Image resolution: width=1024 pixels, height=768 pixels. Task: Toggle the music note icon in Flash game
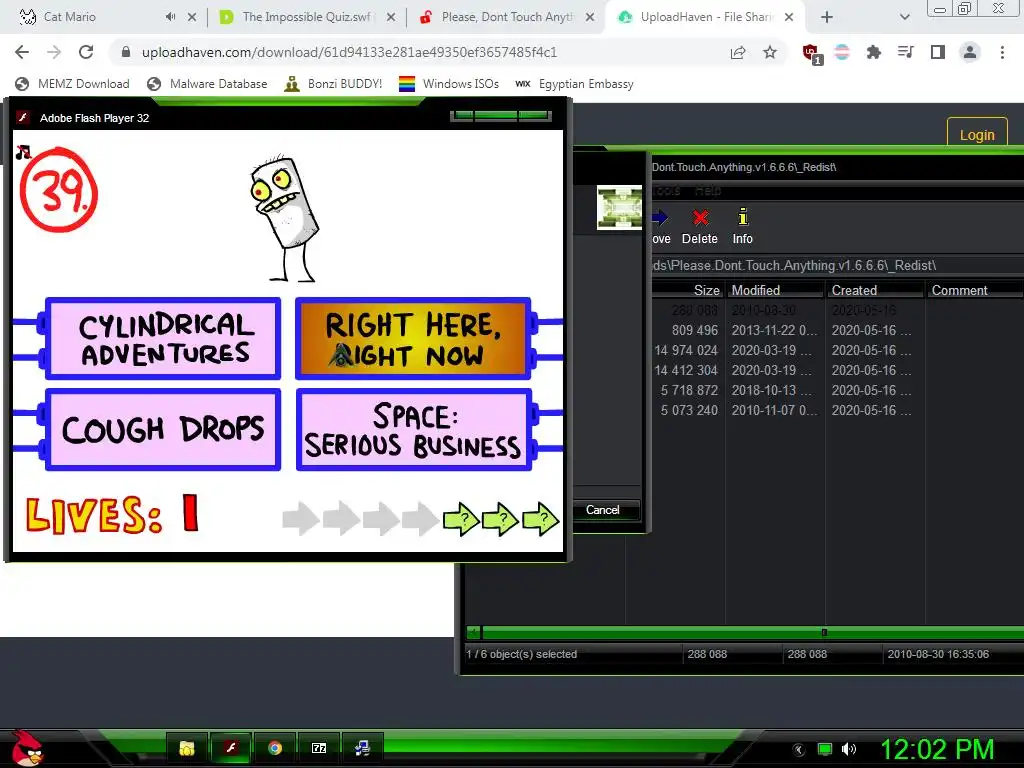(24, 152)
